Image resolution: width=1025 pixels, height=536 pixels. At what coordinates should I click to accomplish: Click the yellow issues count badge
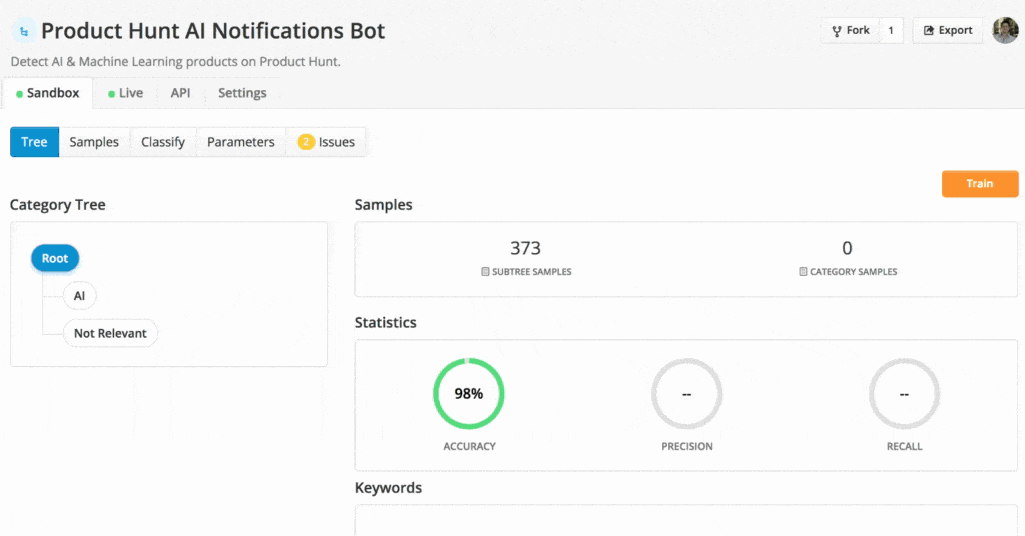click(x=306, y=142)
